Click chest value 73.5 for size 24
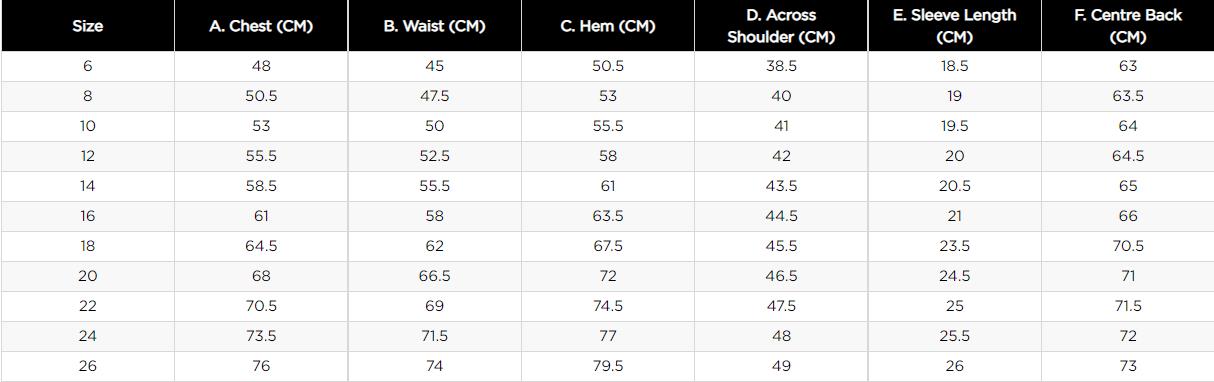This screenshot has width=1214, height=382. click(261, 336)
